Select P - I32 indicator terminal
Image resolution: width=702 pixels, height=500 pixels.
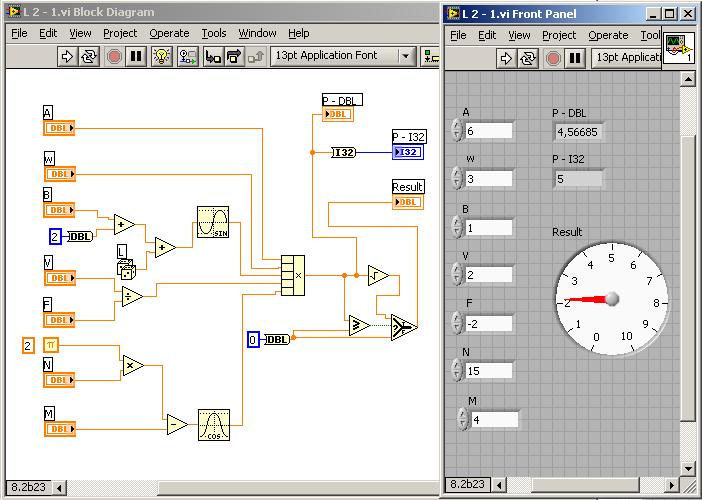408,152
